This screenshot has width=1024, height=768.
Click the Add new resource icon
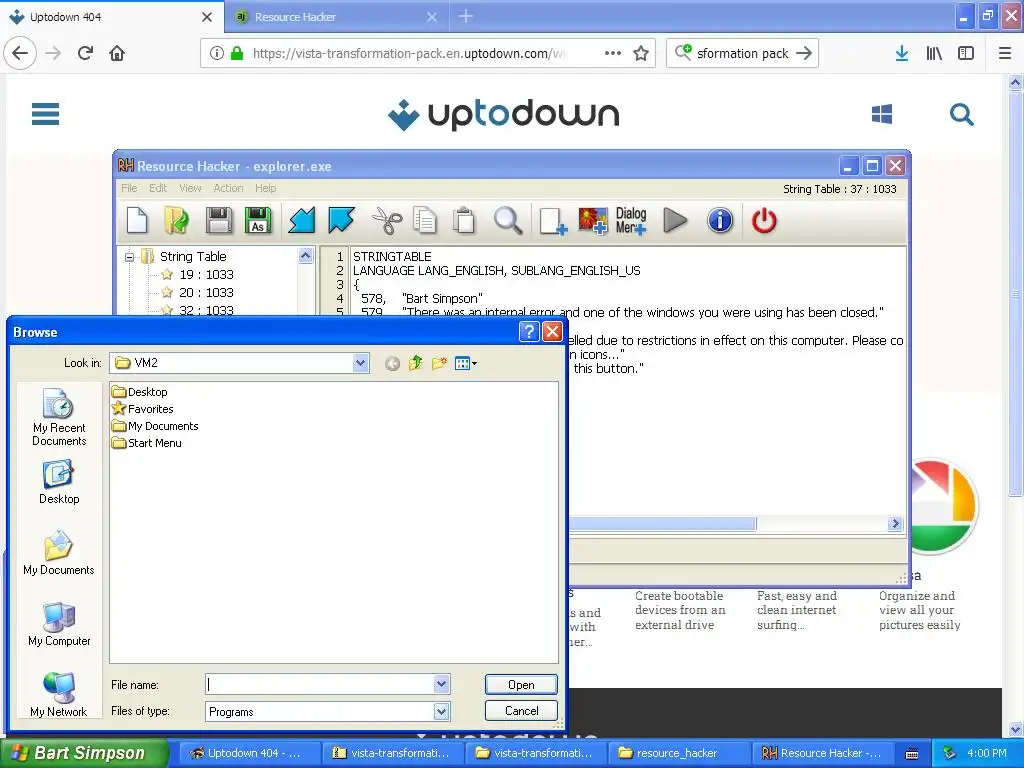click(x=552, y=221)
